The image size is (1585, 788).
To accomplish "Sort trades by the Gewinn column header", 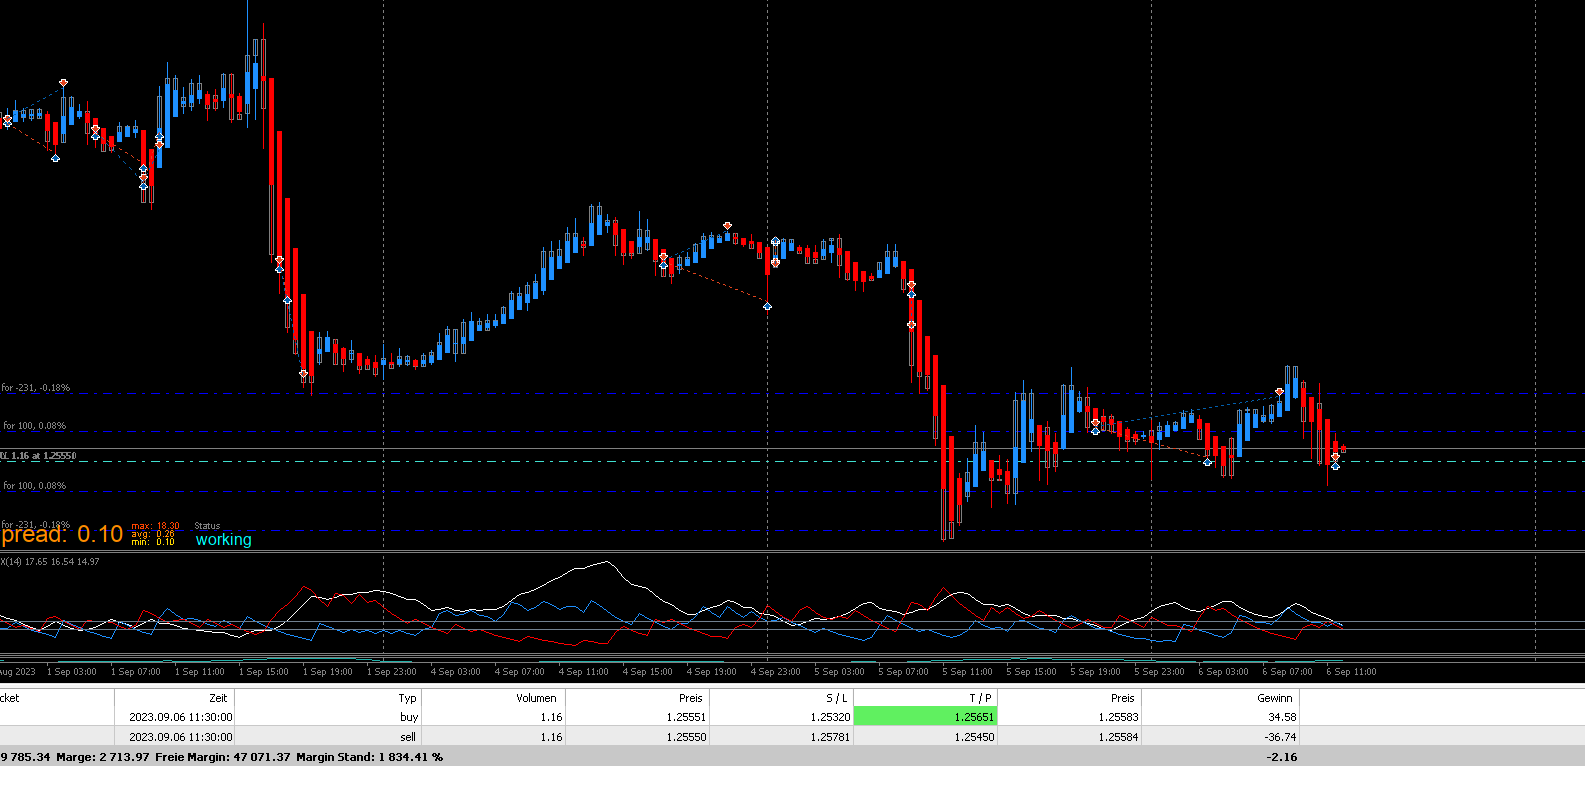I will (1275, 698).
